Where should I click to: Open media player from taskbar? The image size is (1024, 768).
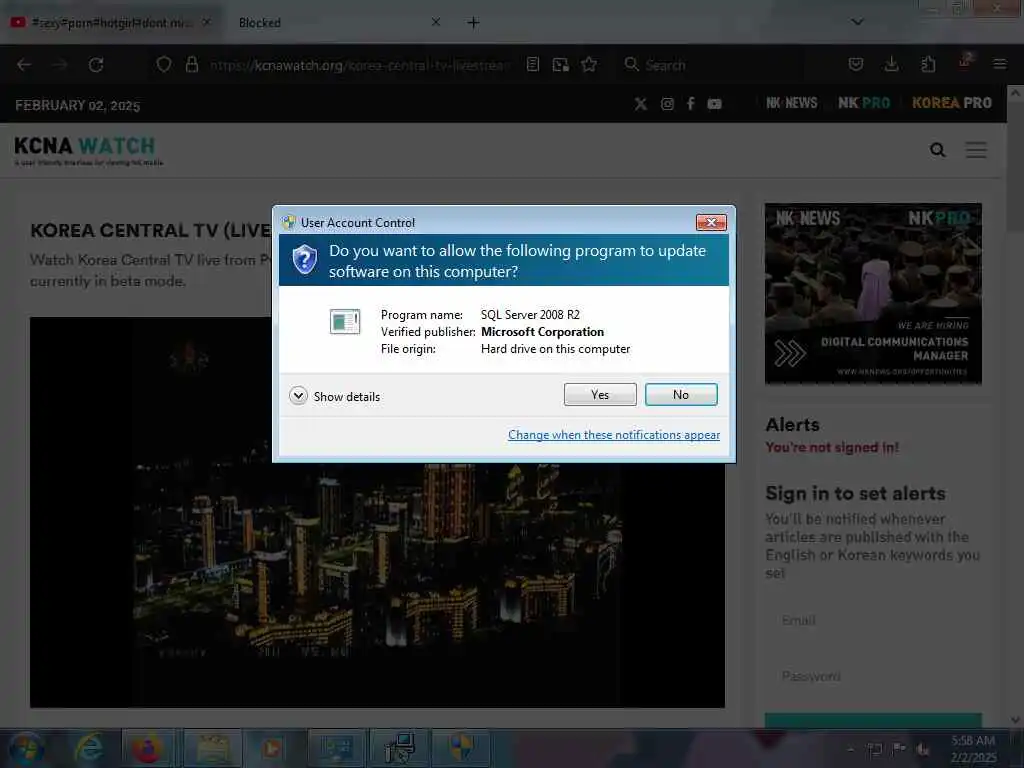[x=272, y=748]
